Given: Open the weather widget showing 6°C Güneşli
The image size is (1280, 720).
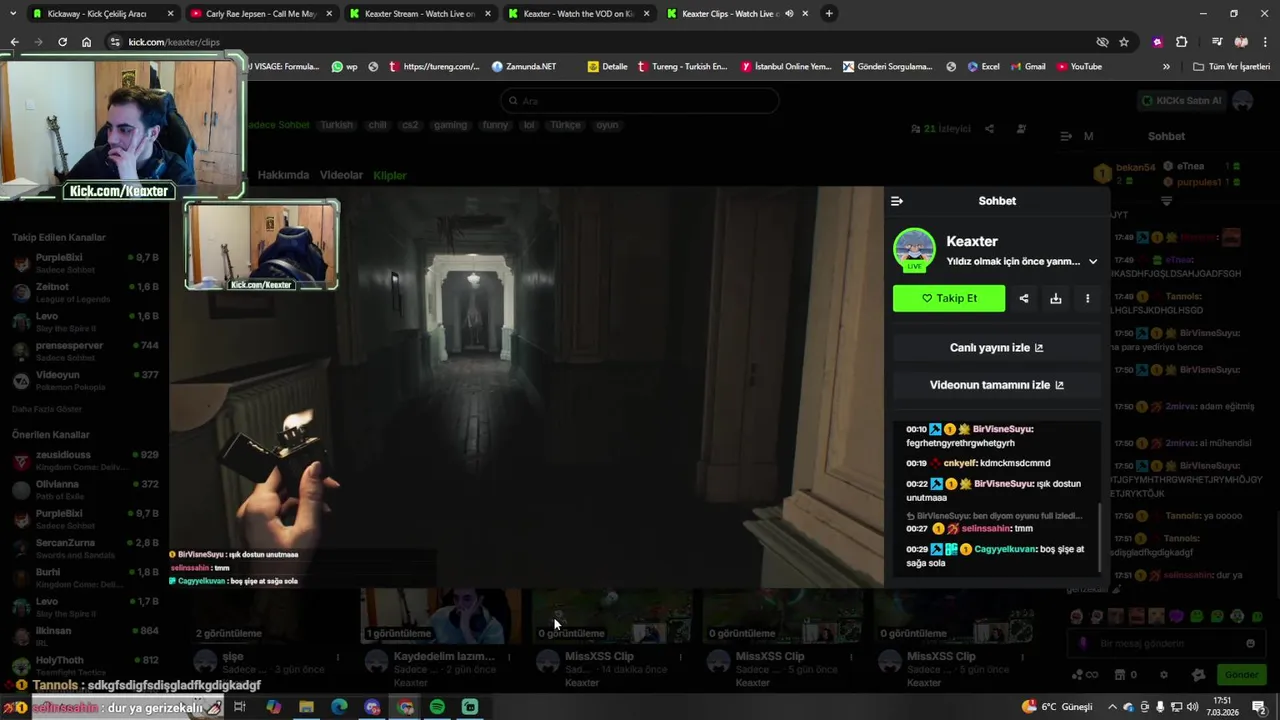Looking at the screenshot, I should tap(1057, 707).
